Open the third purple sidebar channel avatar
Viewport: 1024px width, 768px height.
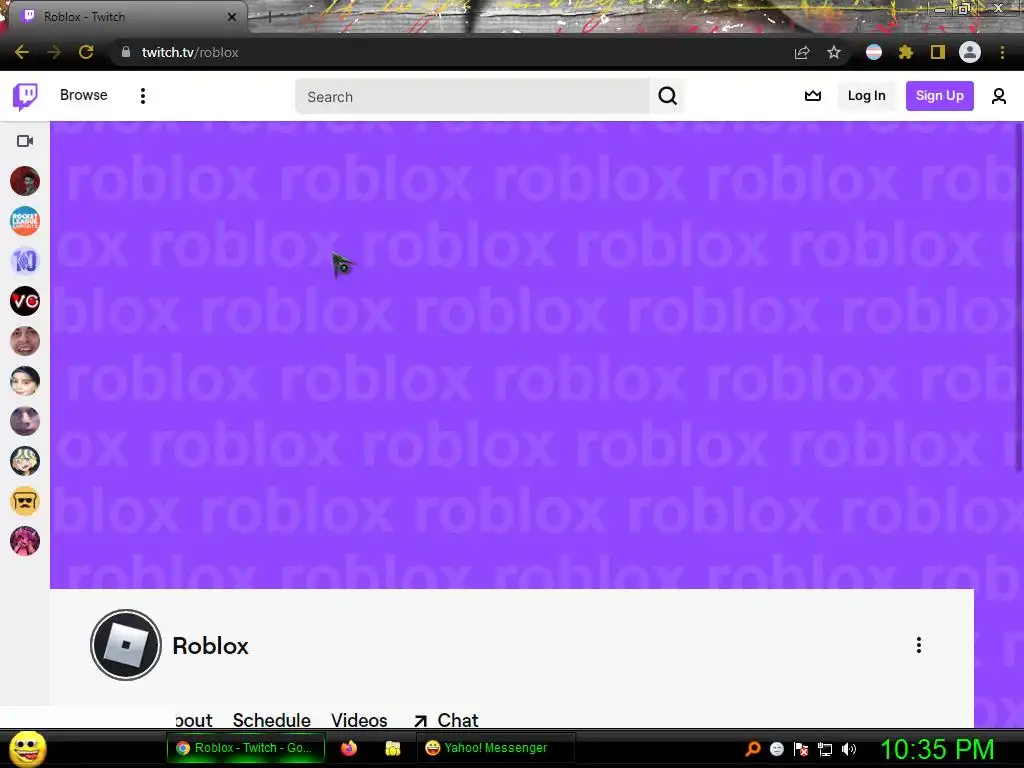(25, 261)
